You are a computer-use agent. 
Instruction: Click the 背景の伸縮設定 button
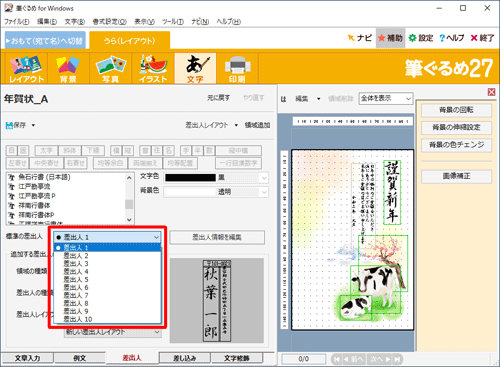click(456, 127)
